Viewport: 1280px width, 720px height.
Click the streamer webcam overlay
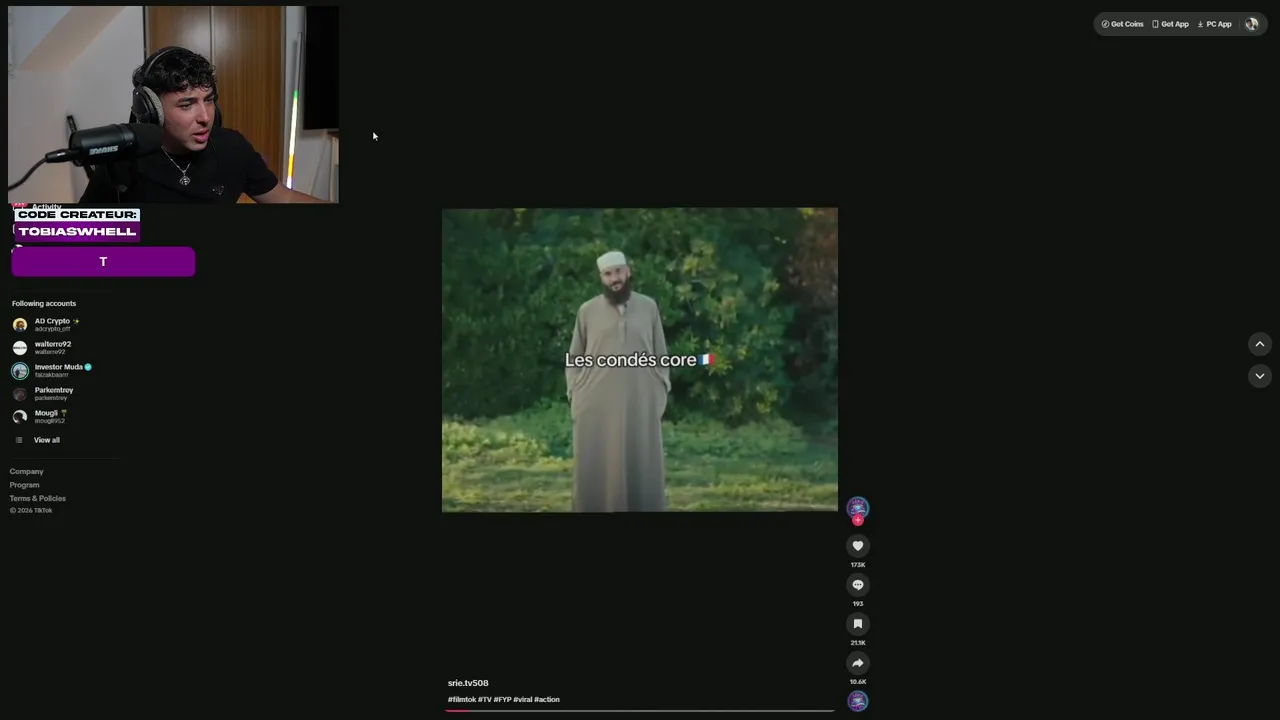(x=173, y=104)
